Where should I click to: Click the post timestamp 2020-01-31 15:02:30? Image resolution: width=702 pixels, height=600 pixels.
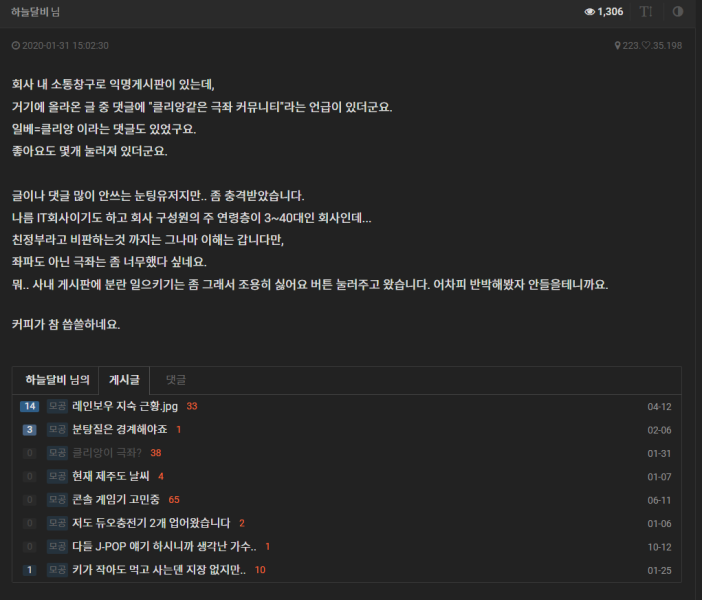tap(65, 45)
